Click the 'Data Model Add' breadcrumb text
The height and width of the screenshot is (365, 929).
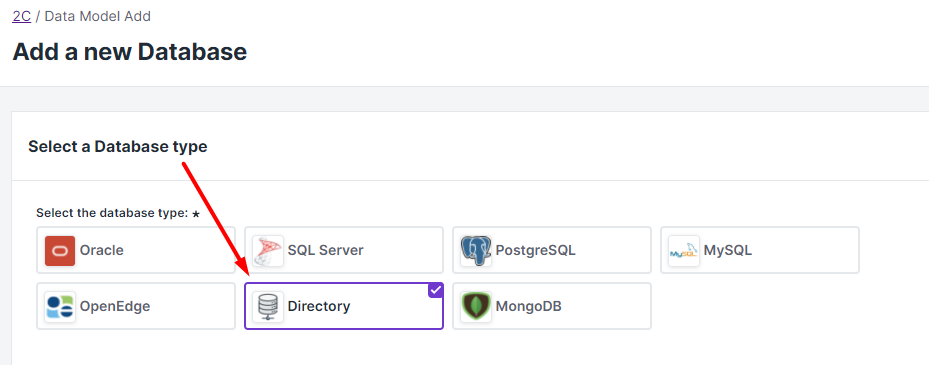(x=98, y=16)
